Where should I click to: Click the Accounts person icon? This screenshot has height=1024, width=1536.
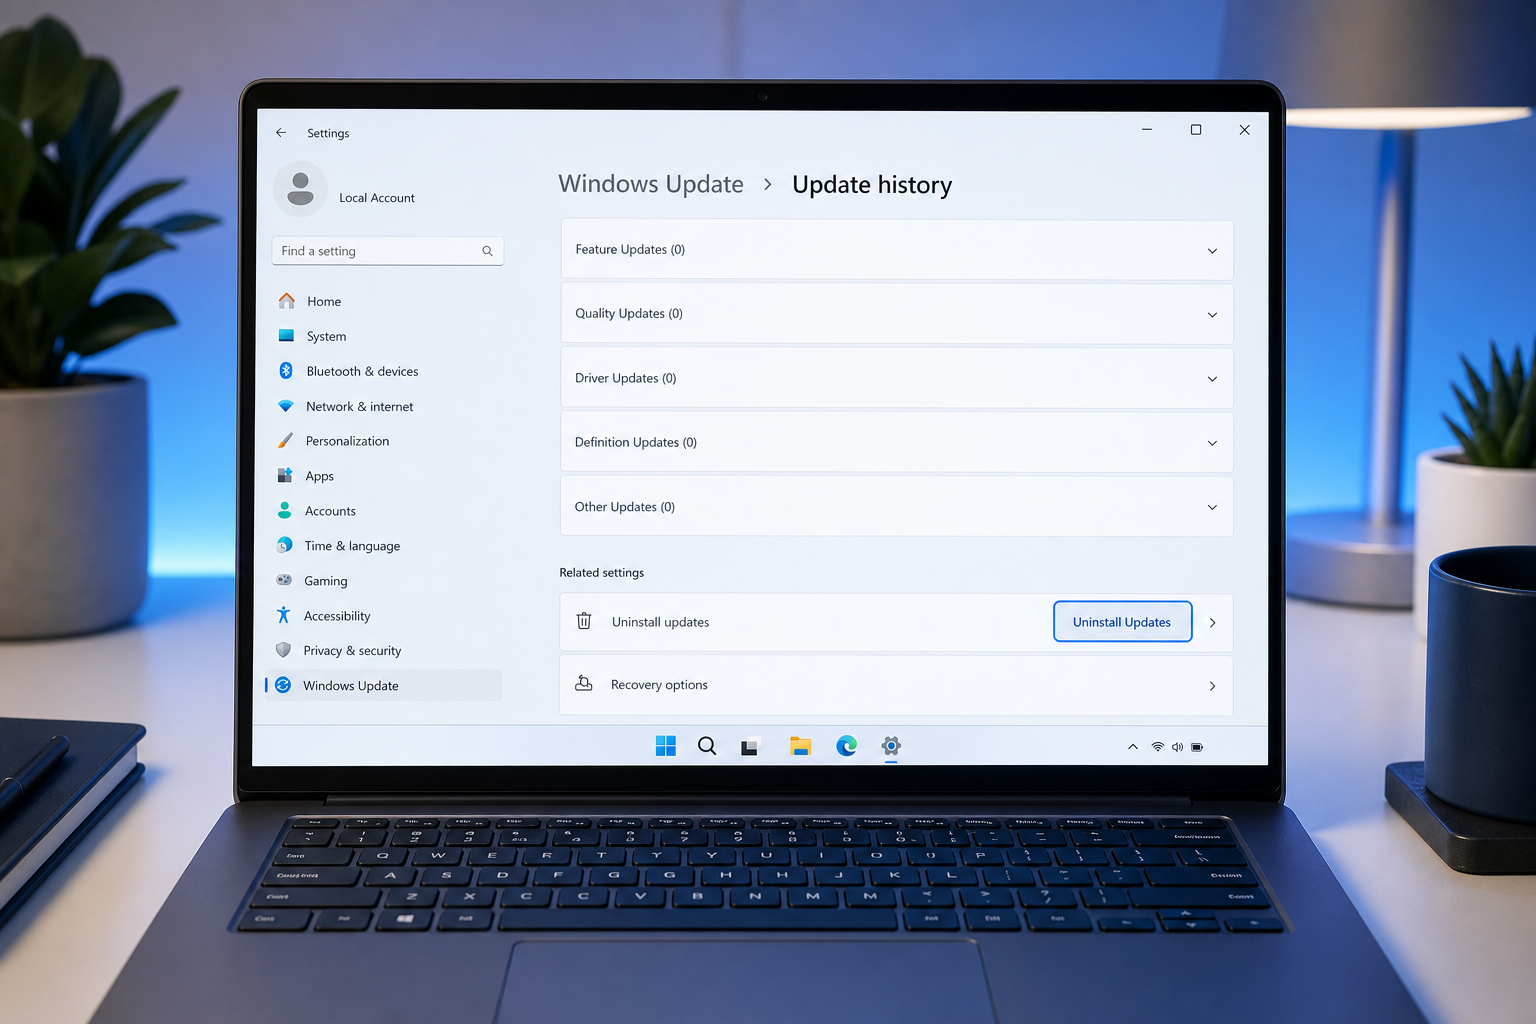284,511
